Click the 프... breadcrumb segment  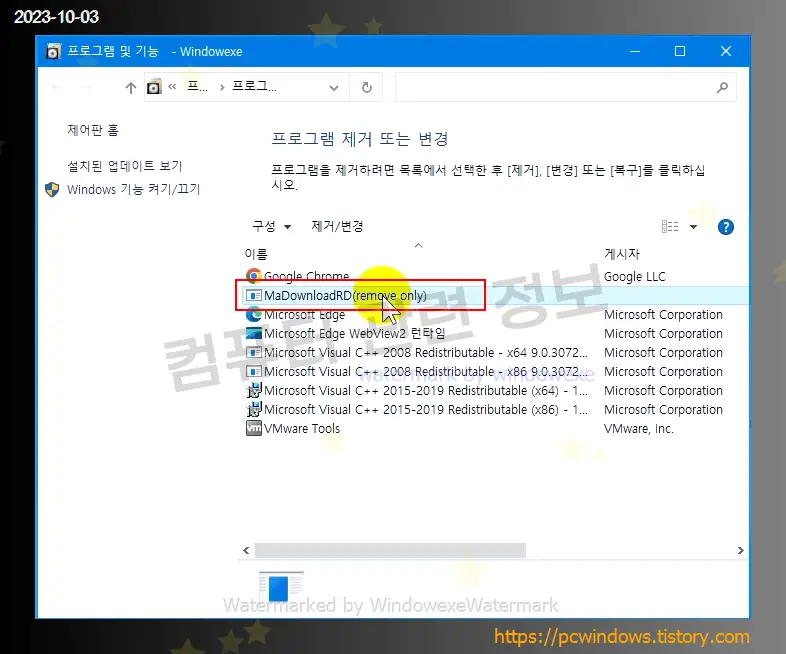[197, 86]
